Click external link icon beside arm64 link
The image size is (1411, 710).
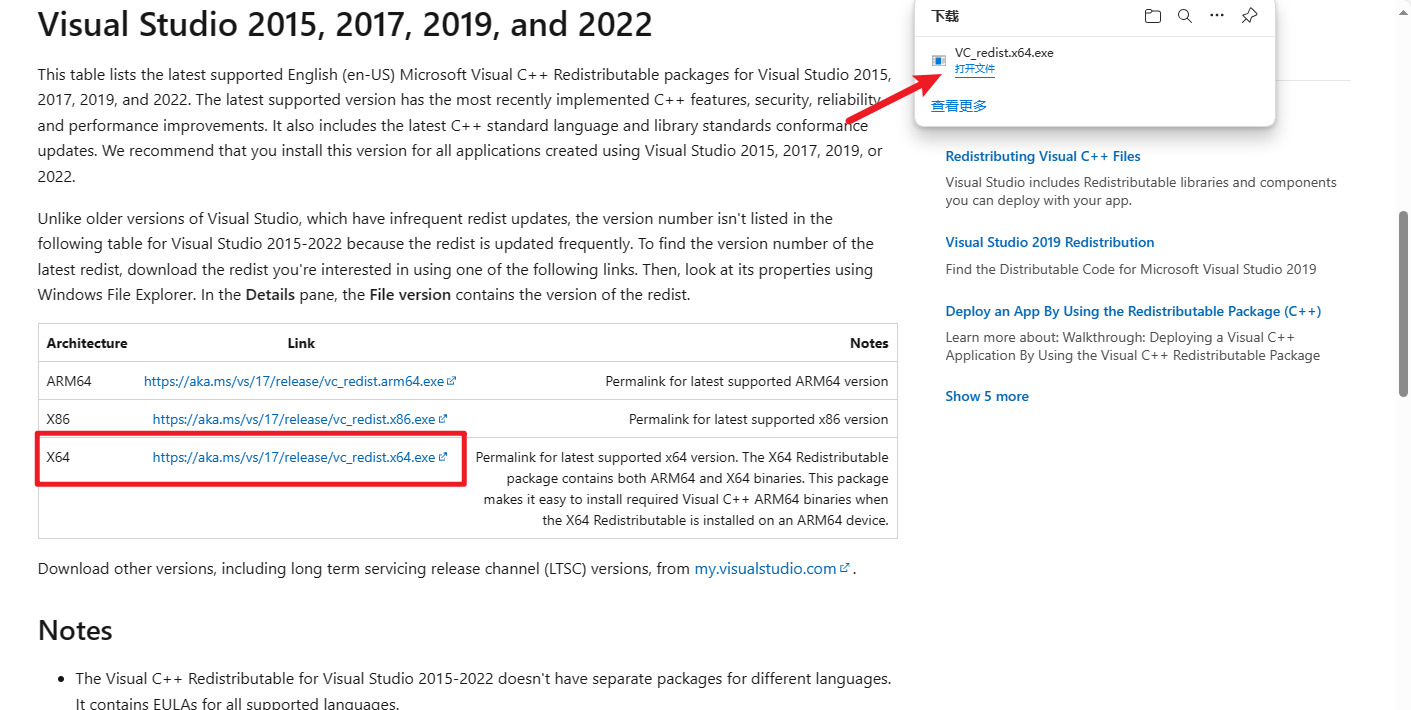(452, 381)
